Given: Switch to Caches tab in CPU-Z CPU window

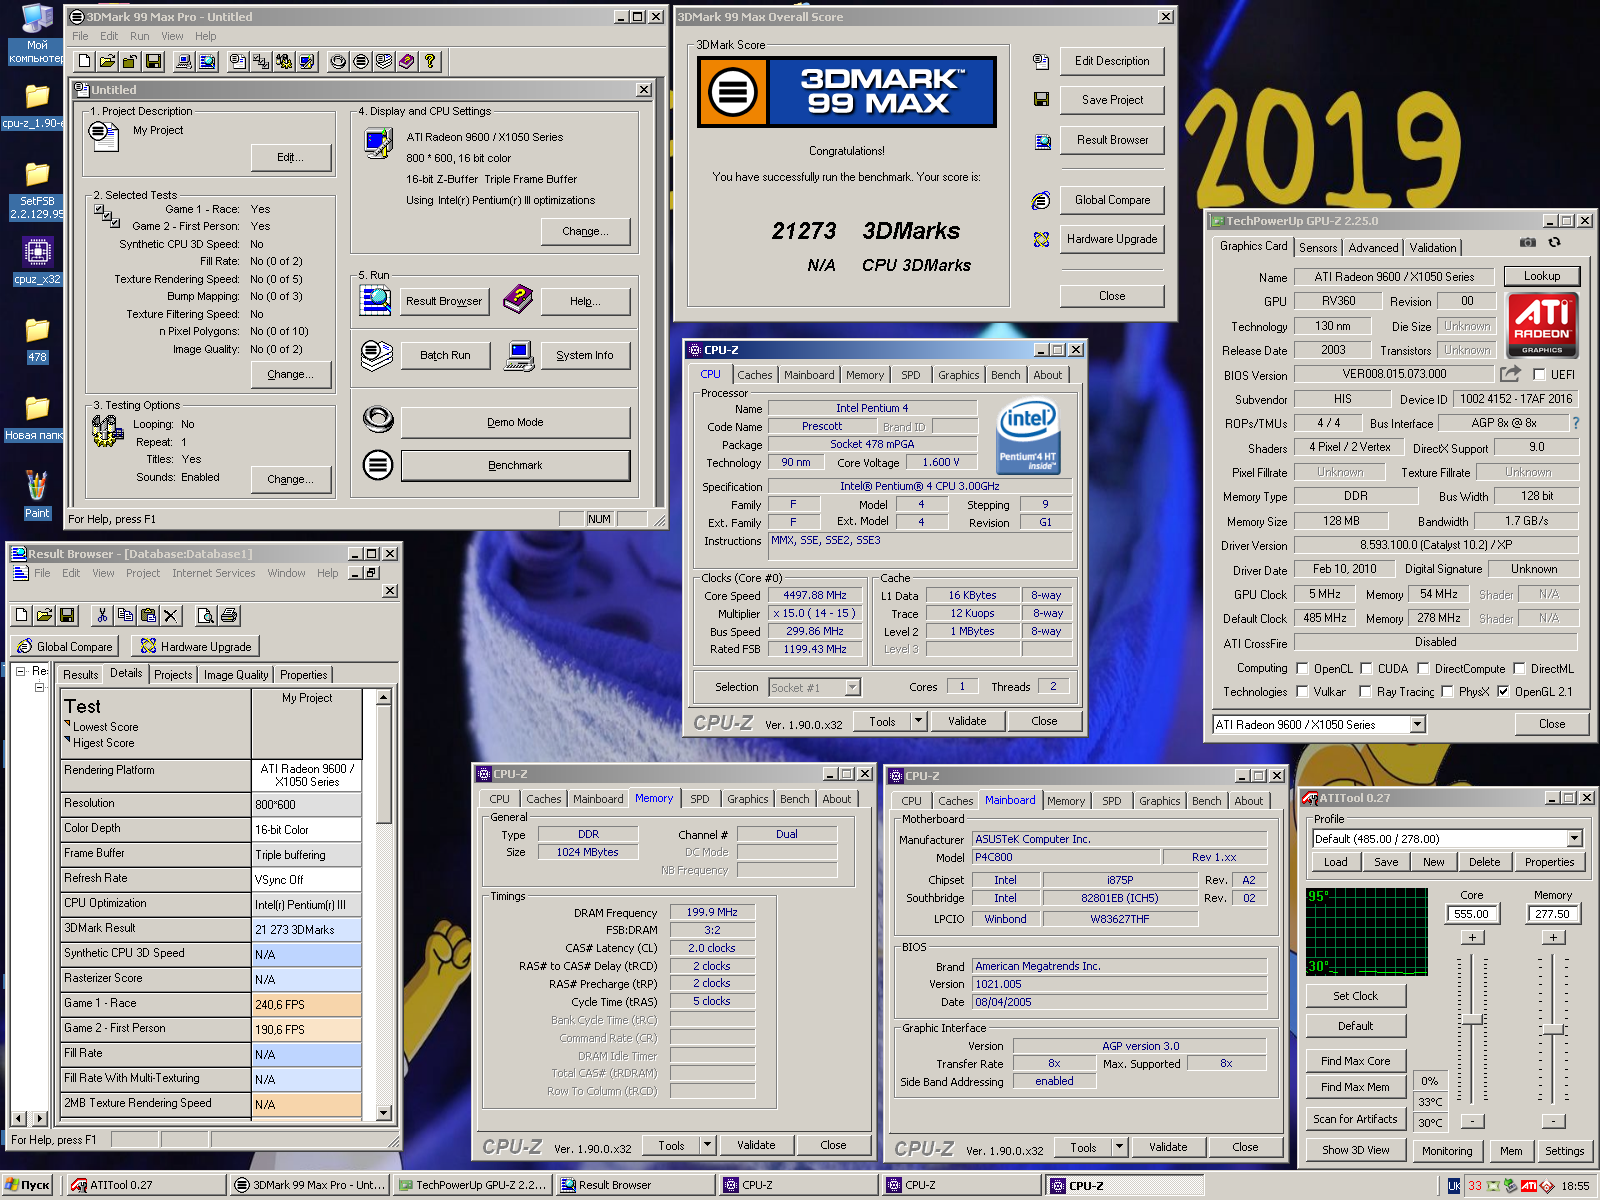Looking at the screenshot, I should click(755, 375).
